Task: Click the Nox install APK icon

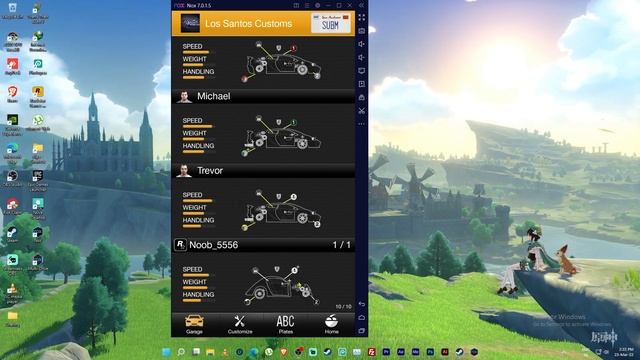Action: pyautogui.click(x=362, y=84)
